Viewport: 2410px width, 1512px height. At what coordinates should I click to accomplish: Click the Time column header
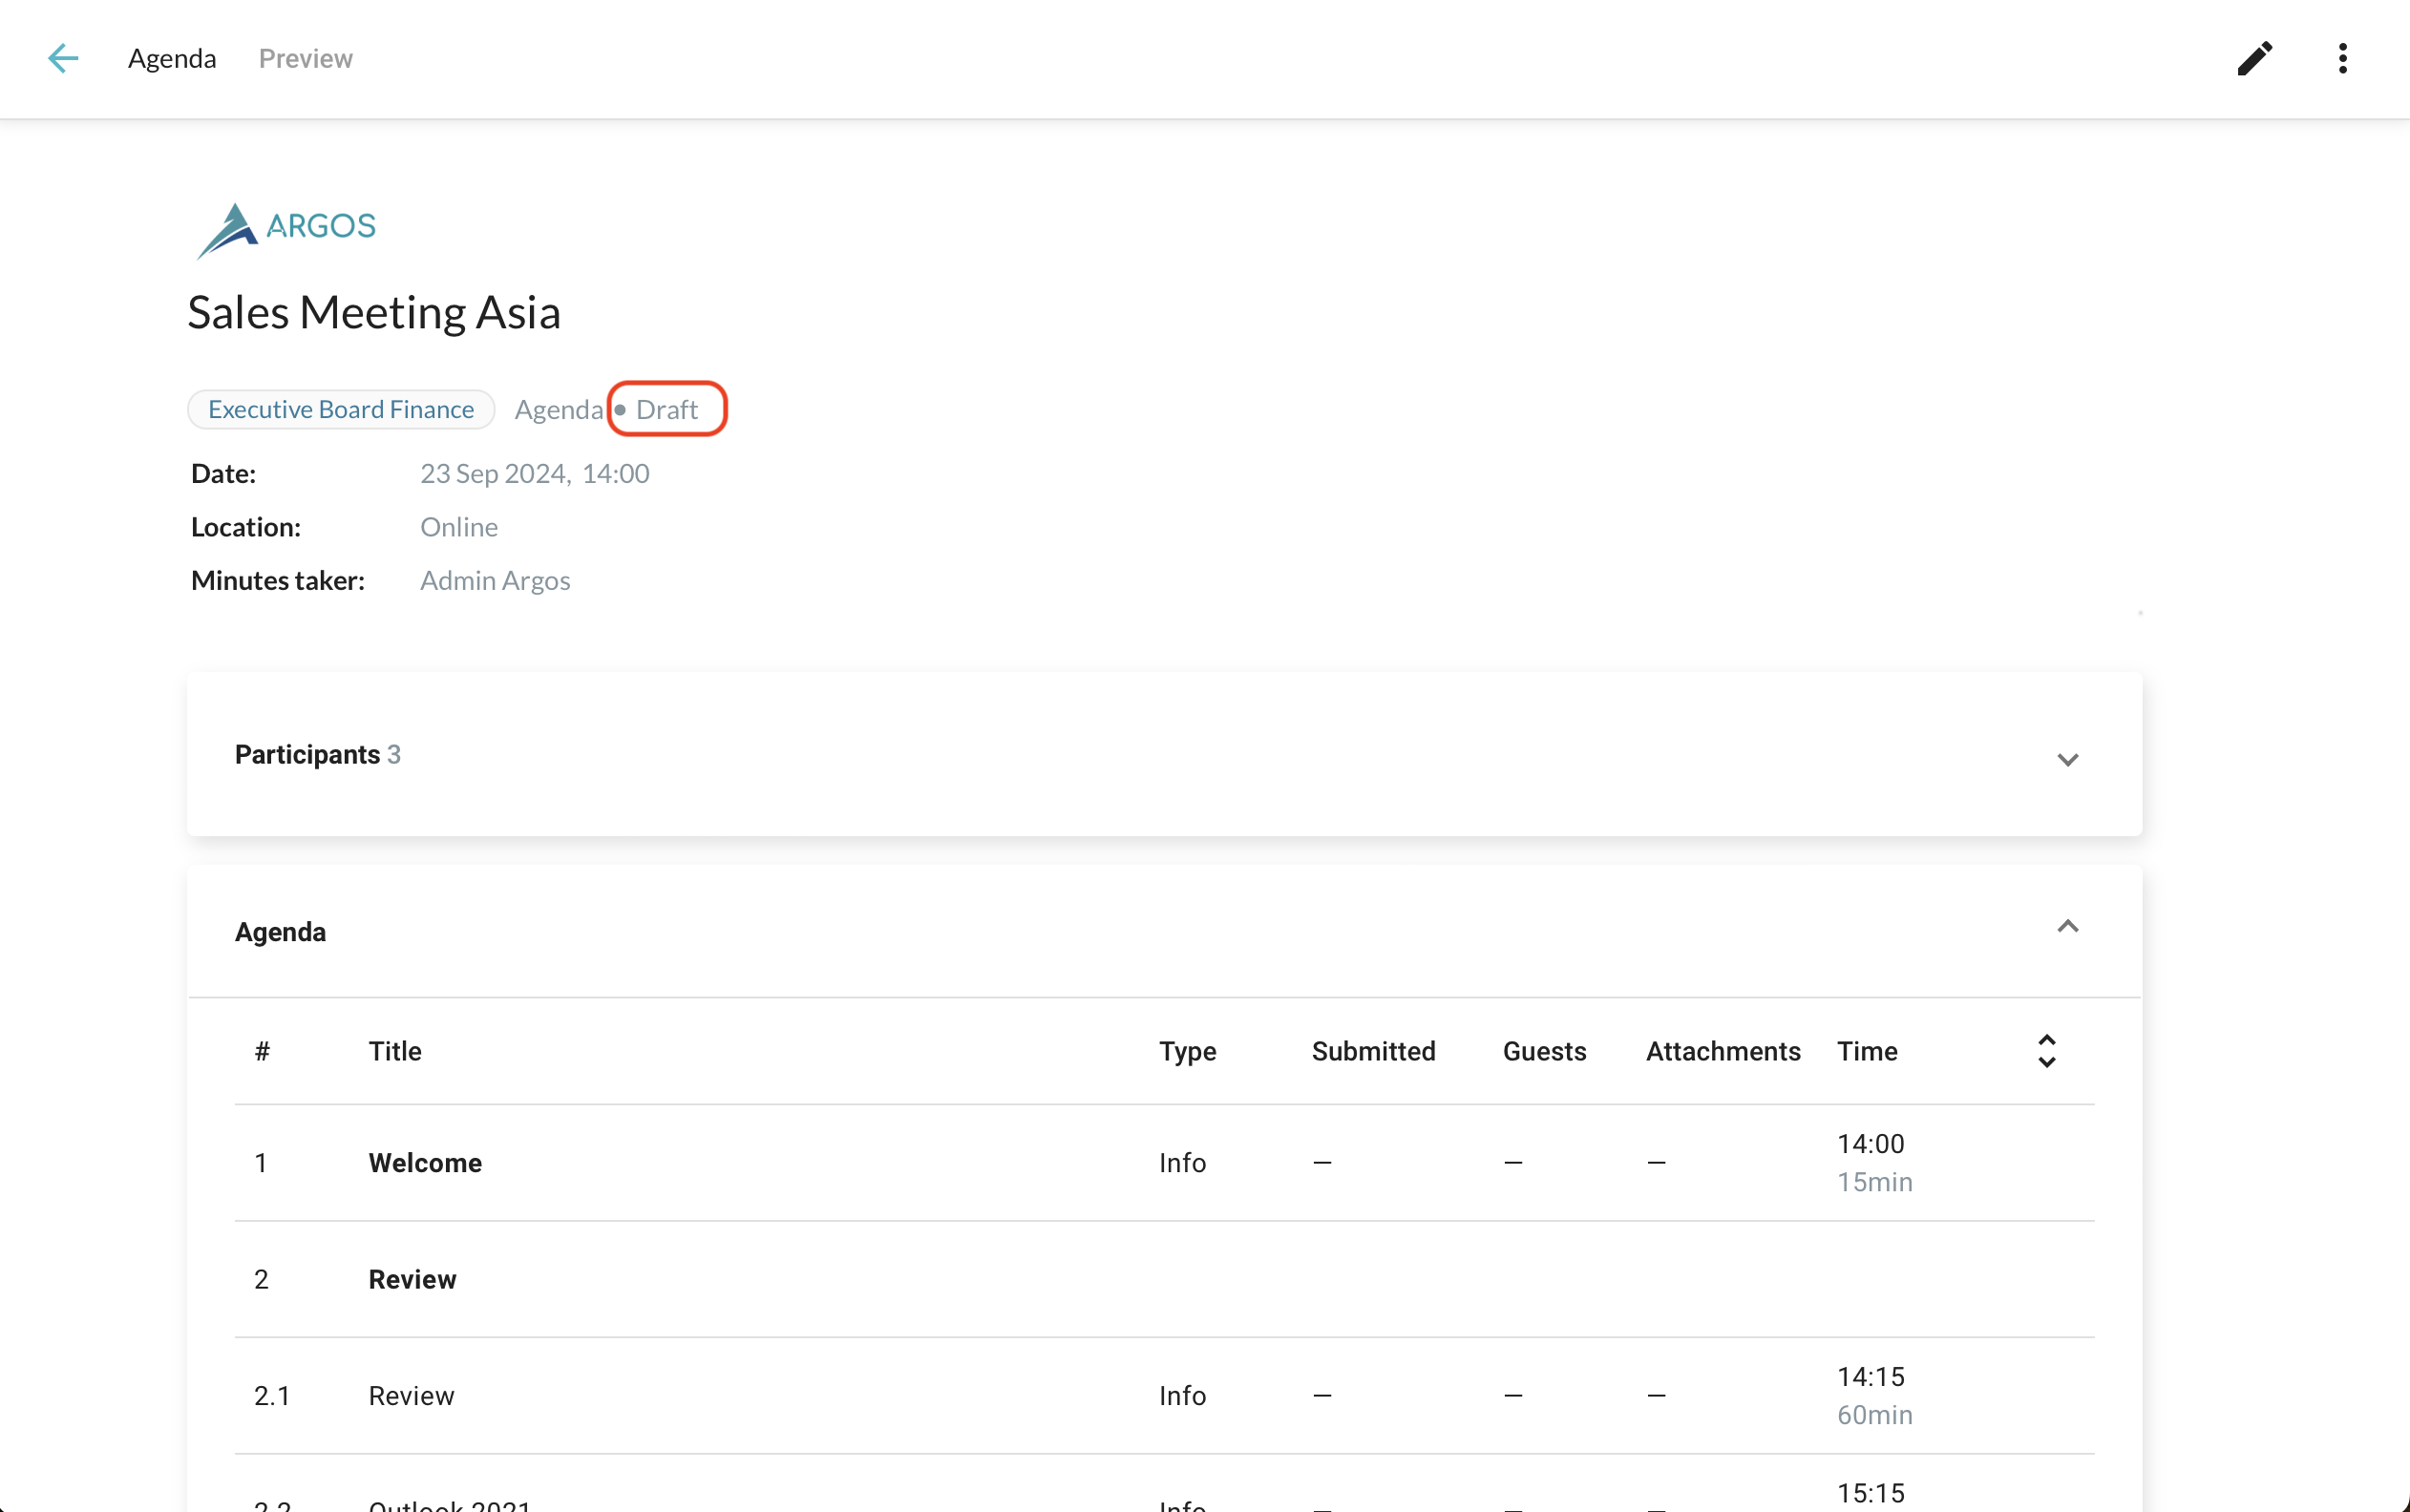(x=1866, y=1051)
